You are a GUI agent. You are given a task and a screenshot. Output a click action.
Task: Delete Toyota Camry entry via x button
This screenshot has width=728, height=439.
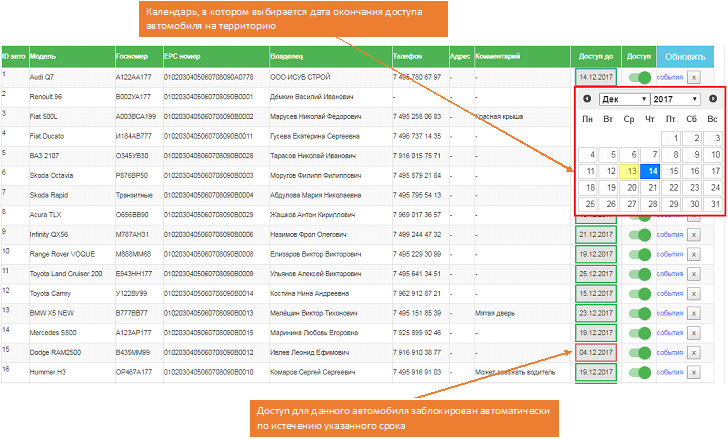[x=694, y=294]
